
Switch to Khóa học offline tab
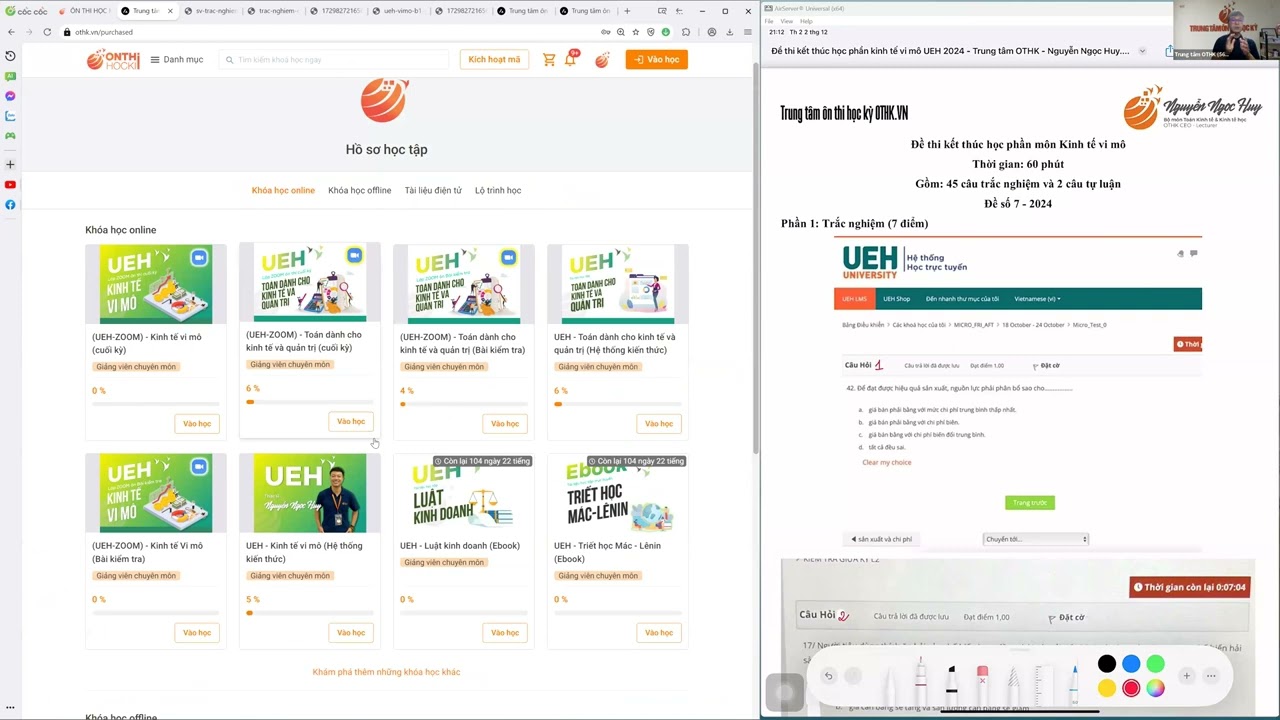point(359,190)
